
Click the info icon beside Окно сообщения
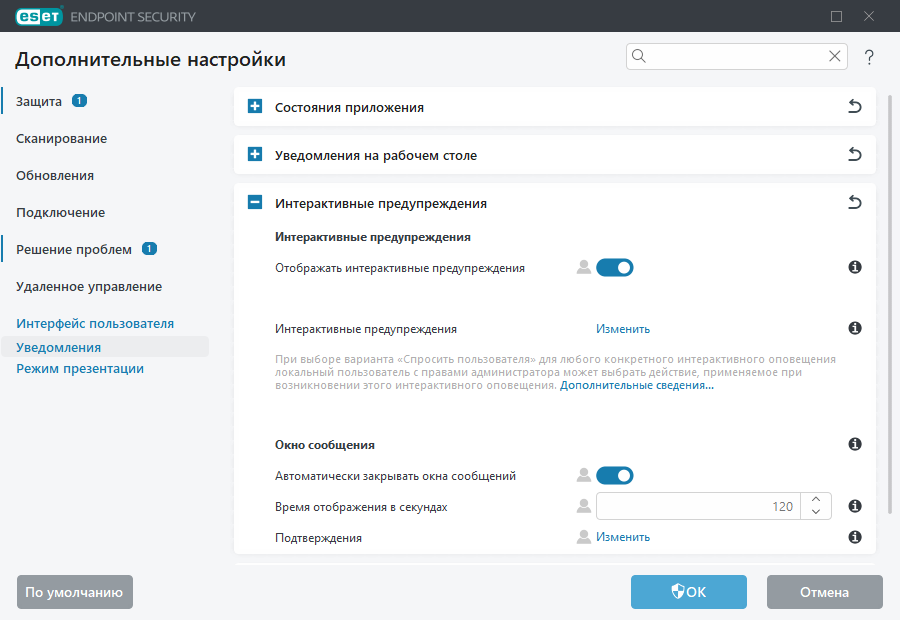point(855,444)
